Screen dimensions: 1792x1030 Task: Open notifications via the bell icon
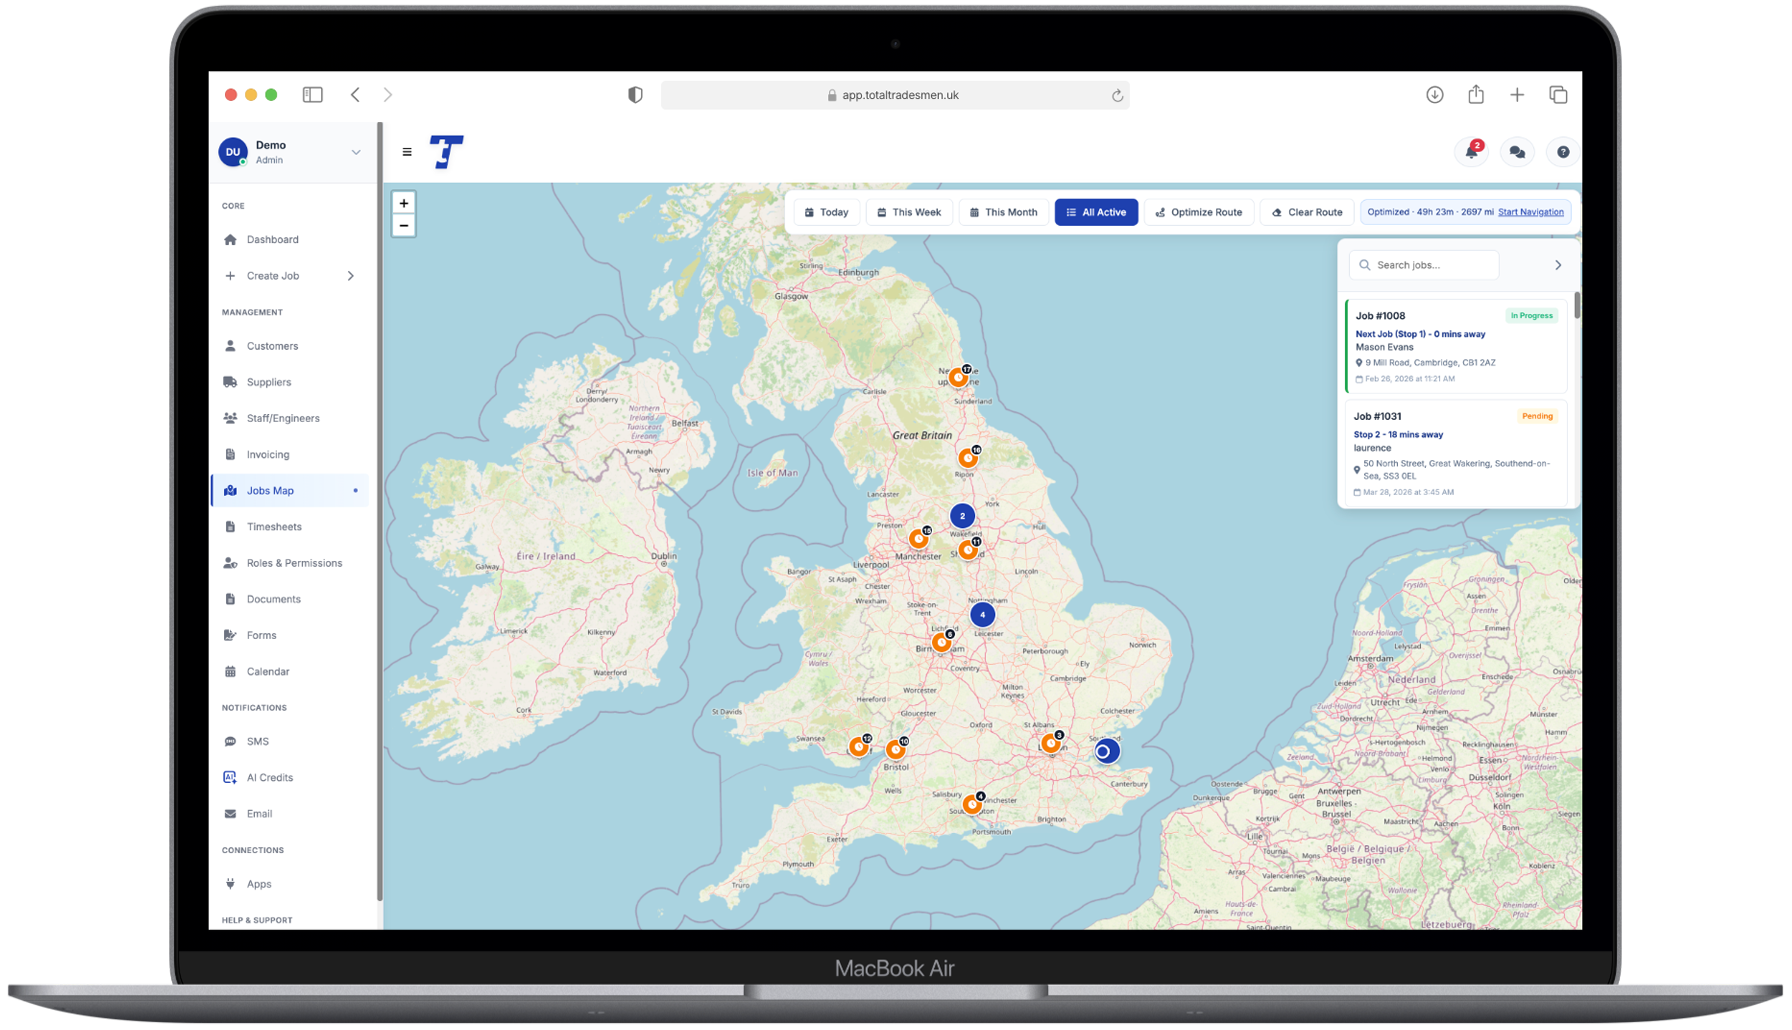(1470, 151)
